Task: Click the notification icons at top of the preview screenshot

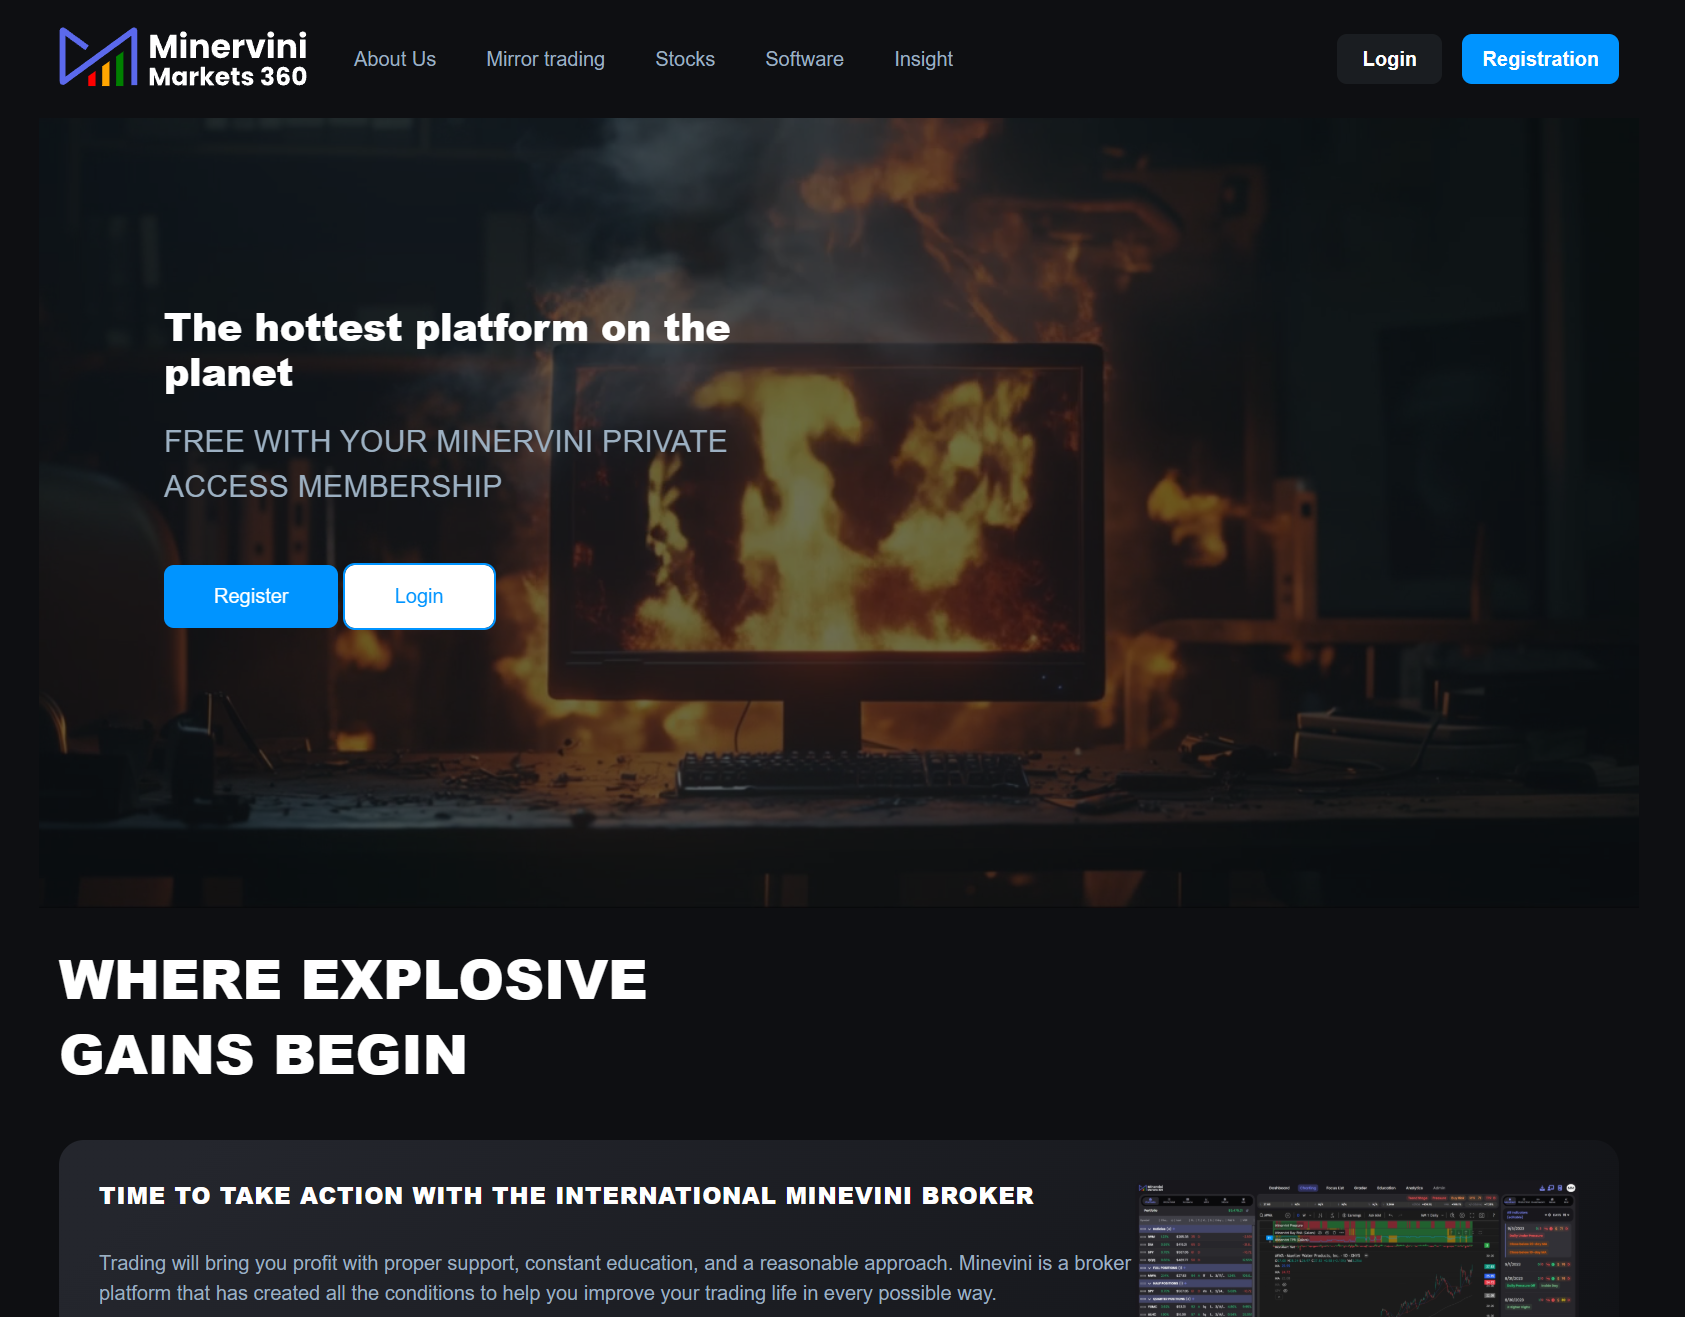Action: [x=1550, y=1188]
